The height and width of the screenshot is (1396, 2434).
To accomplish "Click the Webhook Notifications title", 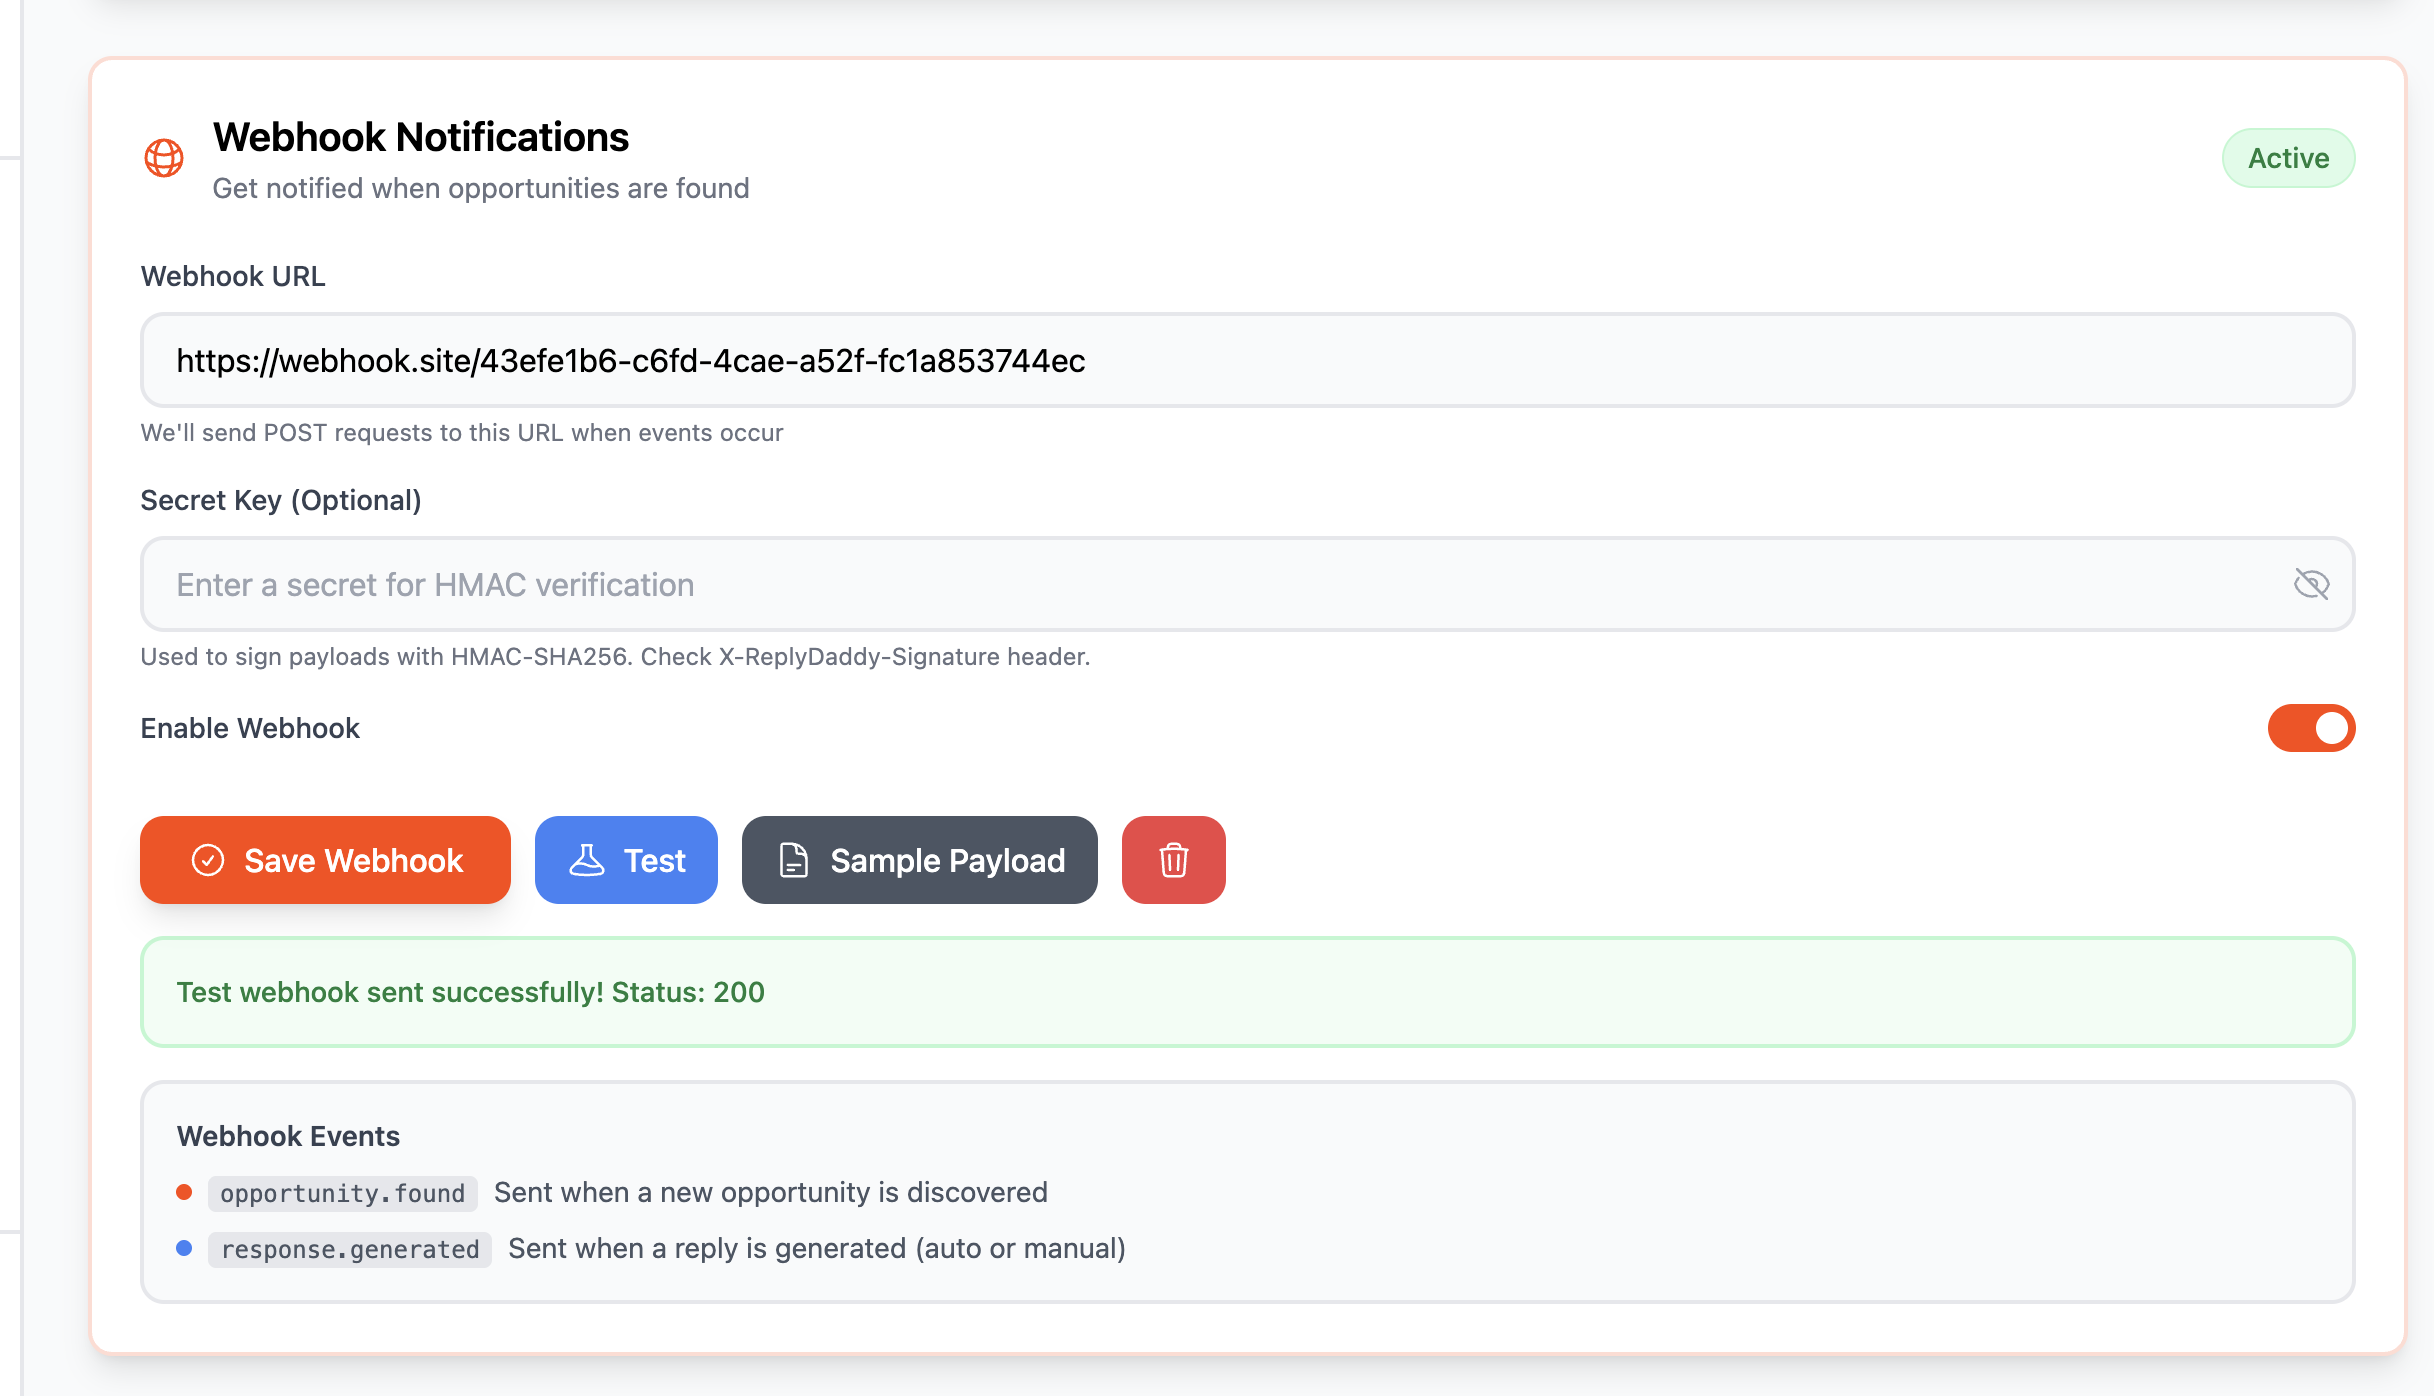I will coord(420,137).
